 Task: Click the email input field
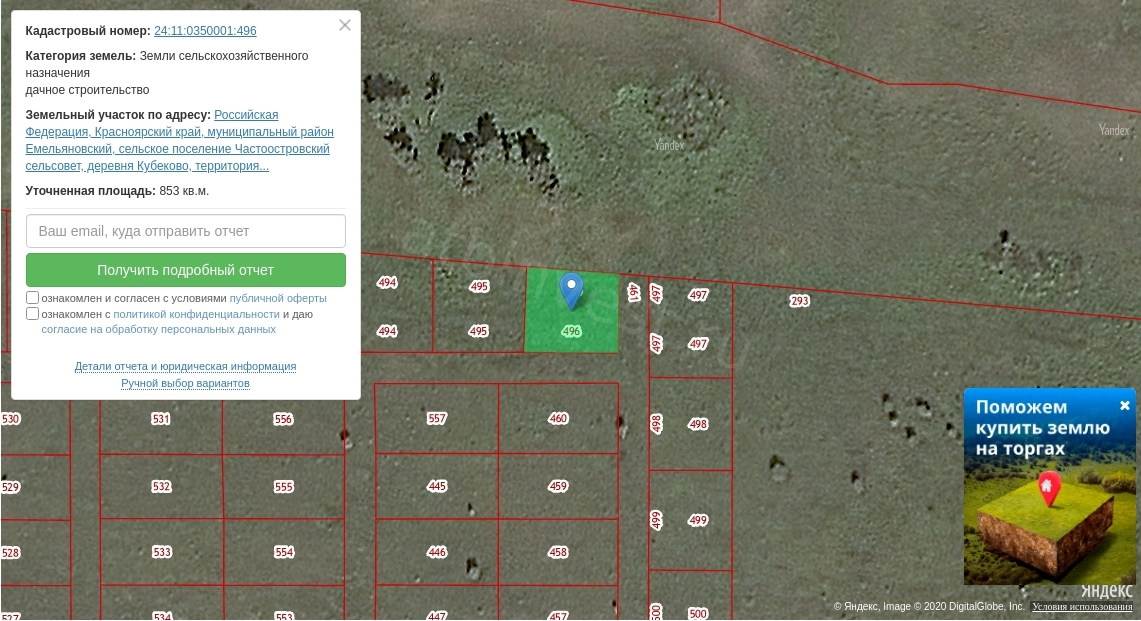[x=186, y=231]
